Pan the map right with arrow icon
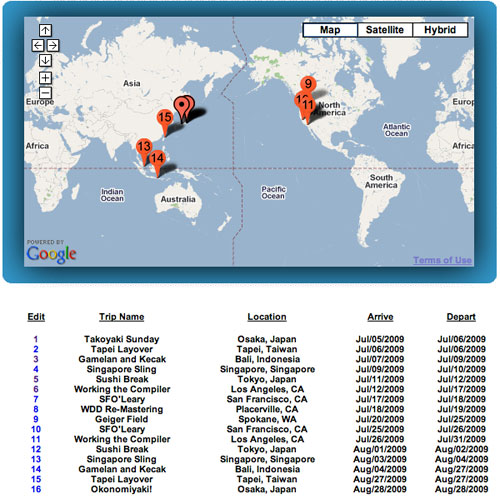Screen dimensions: 500x503 (53, 45)
